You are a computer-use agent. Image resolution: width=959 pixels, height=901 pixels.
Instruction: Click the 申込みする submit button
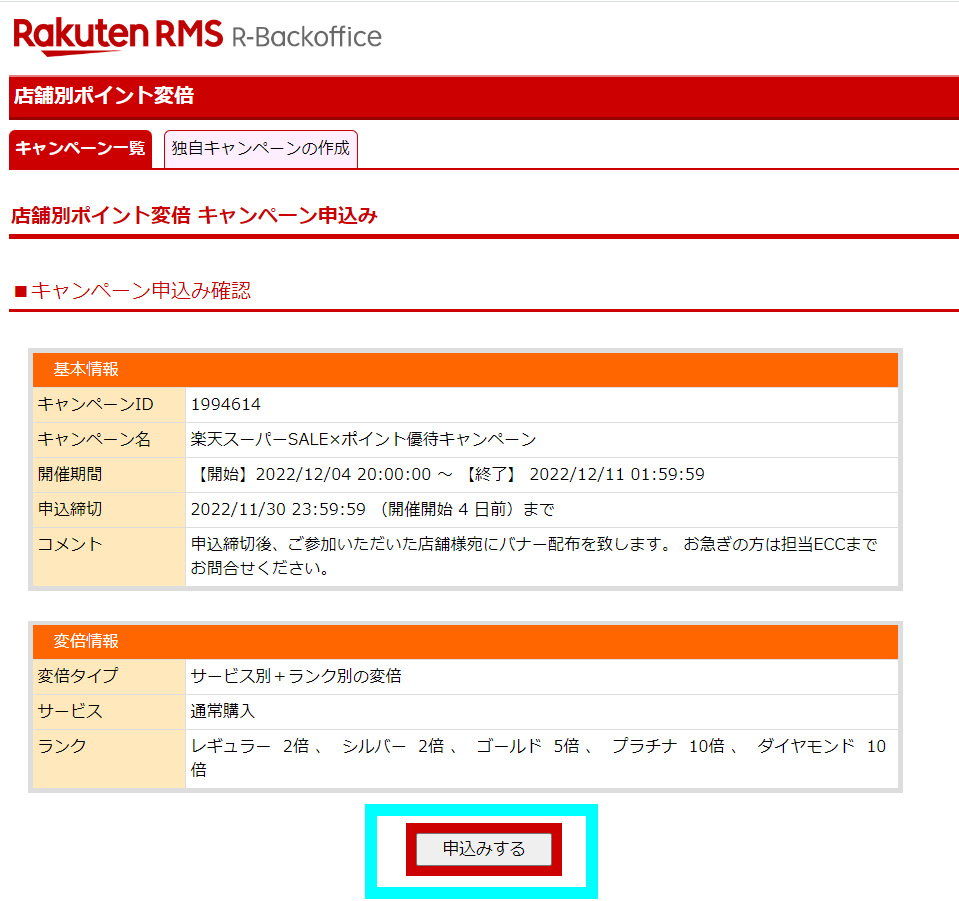[x=483, y=849]
